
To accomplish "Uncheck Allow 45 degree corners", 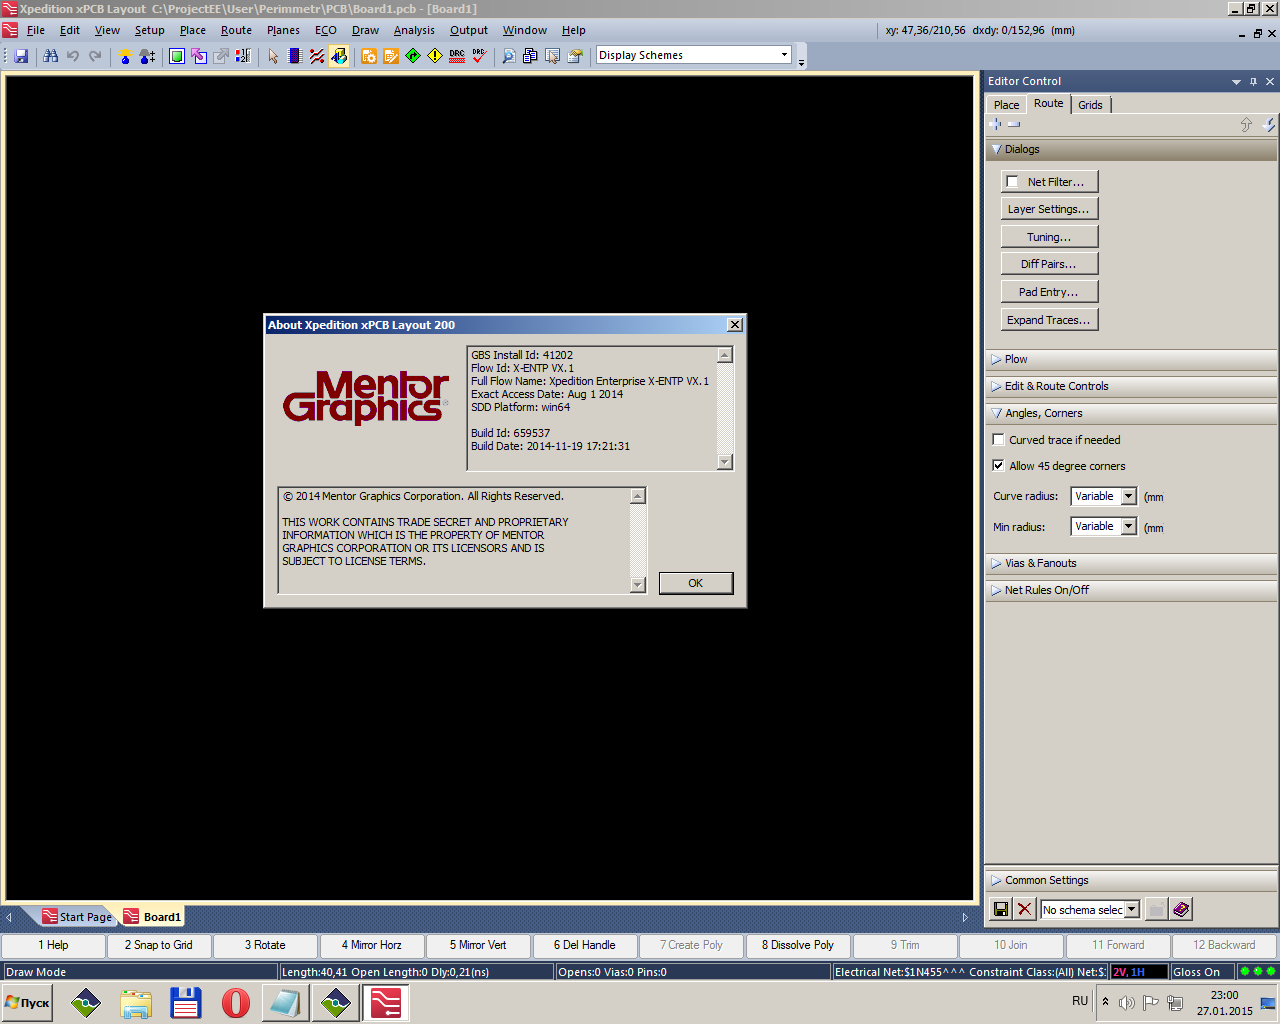I will click(x=998, y=465).
